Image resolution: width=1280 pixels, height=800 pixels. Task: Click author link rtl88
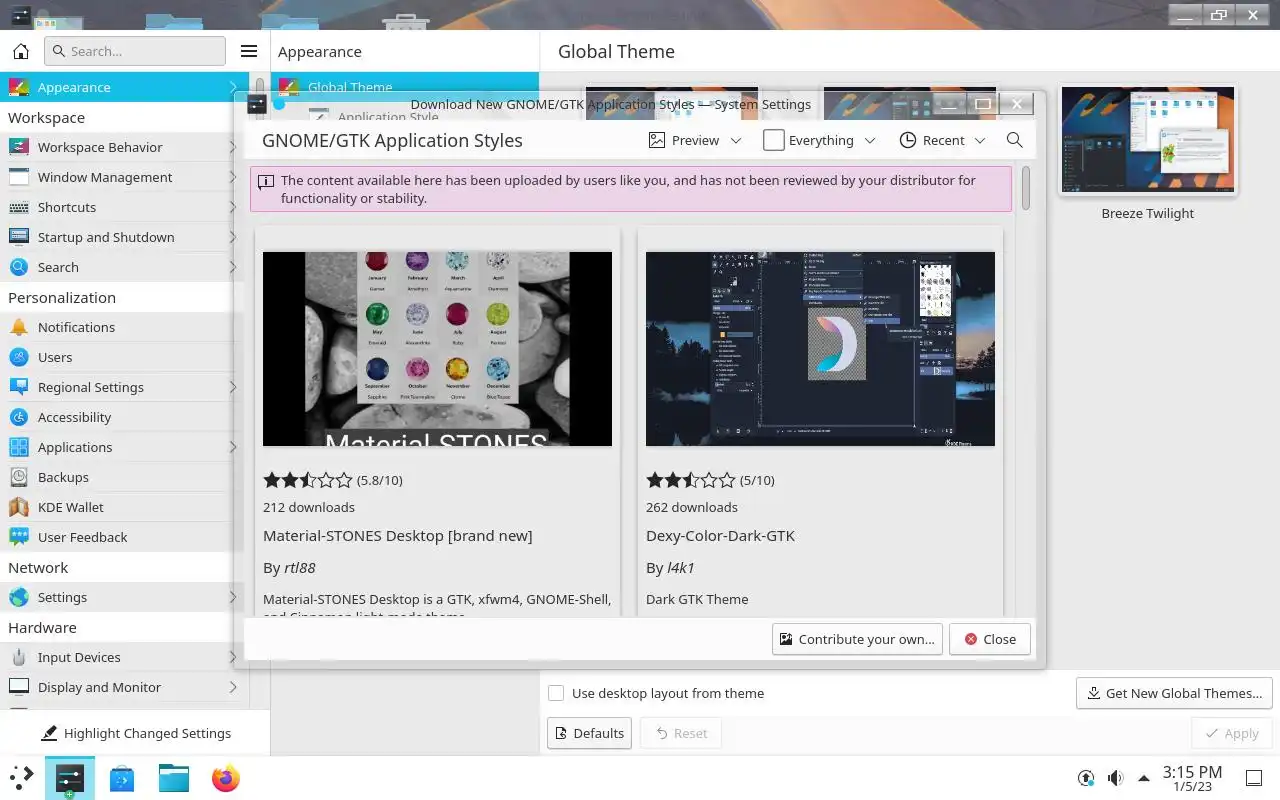click(x=299, y=567)
